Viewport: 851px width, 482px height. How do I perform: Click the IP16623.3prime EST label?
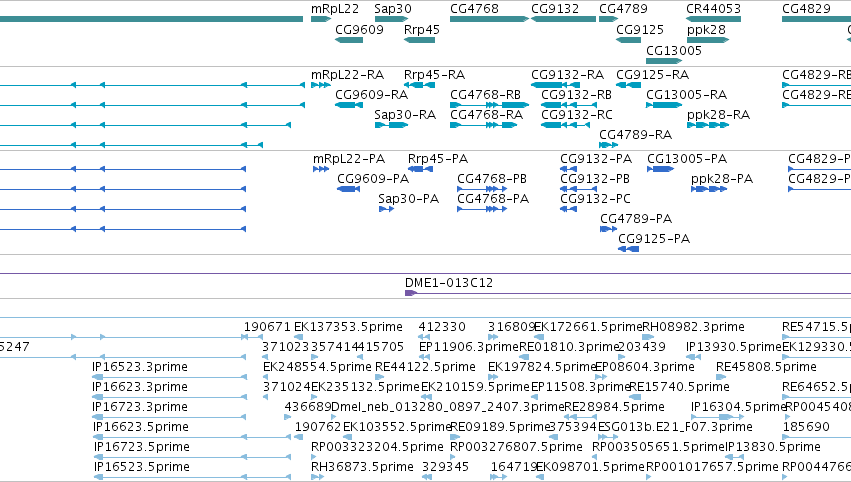tap(140, 386)
